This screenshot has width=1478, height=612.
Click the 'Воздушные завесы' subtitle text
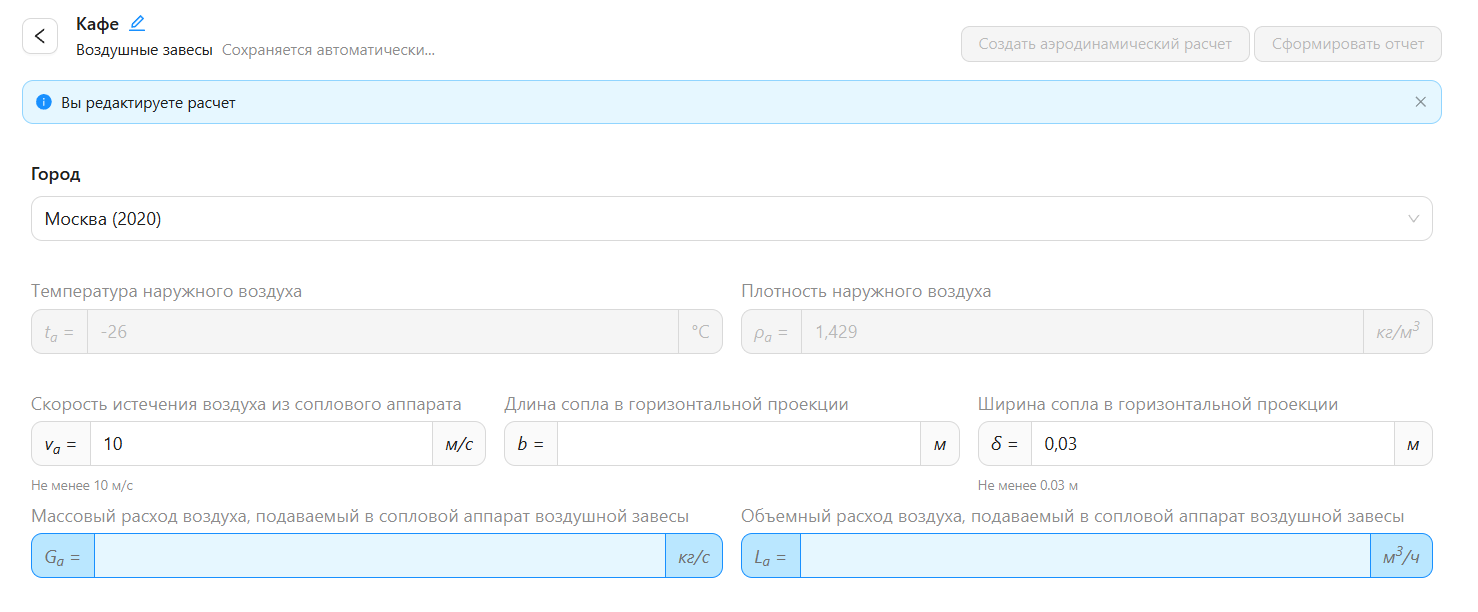[x=144, y=50]
